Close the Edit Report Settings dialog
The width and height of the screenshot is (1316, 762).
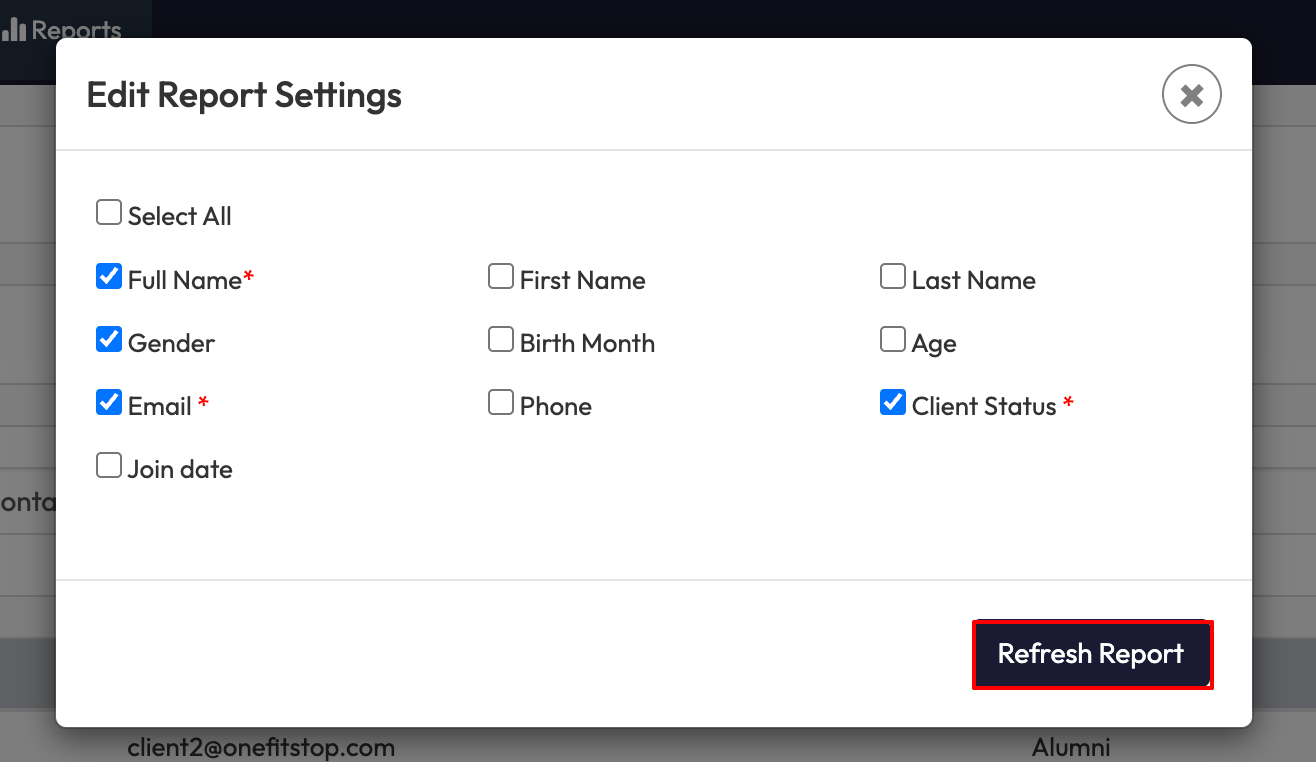point(1191,95)
